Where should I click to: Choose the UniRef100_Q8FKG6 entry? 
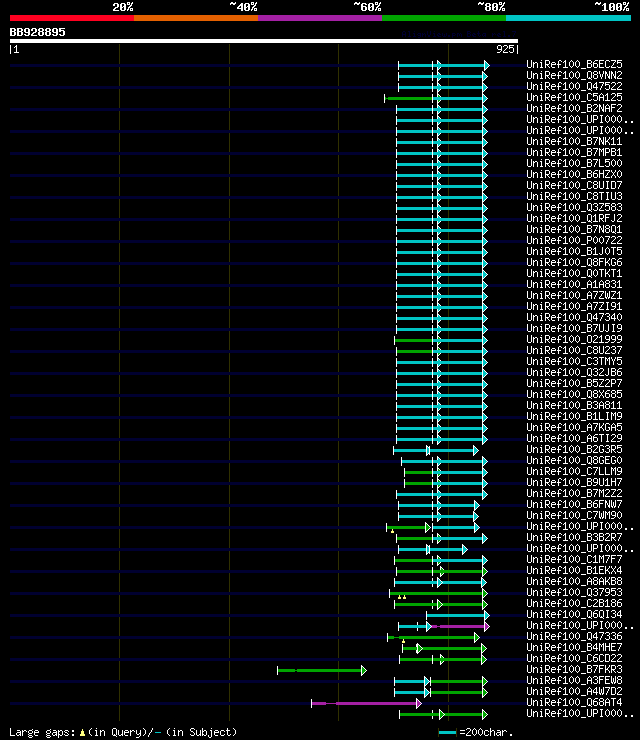point(574,262)
